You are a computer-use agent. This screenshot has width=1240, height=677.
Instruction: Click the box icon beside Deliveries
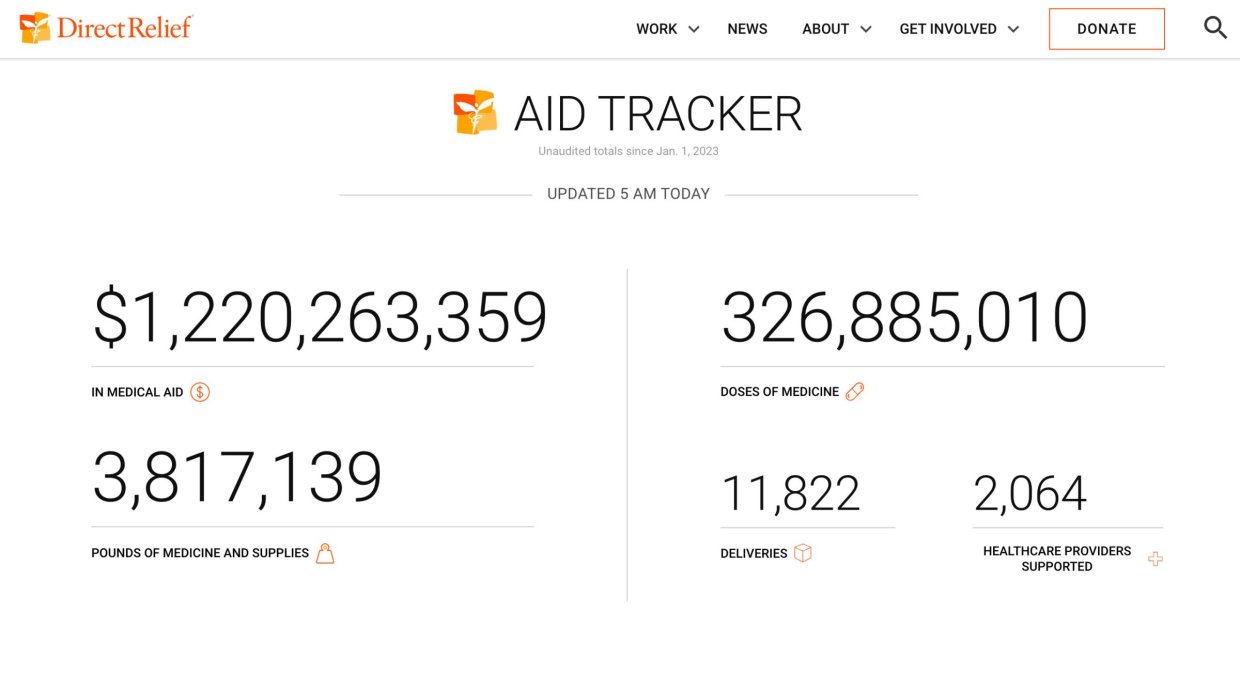pos(803,553)
